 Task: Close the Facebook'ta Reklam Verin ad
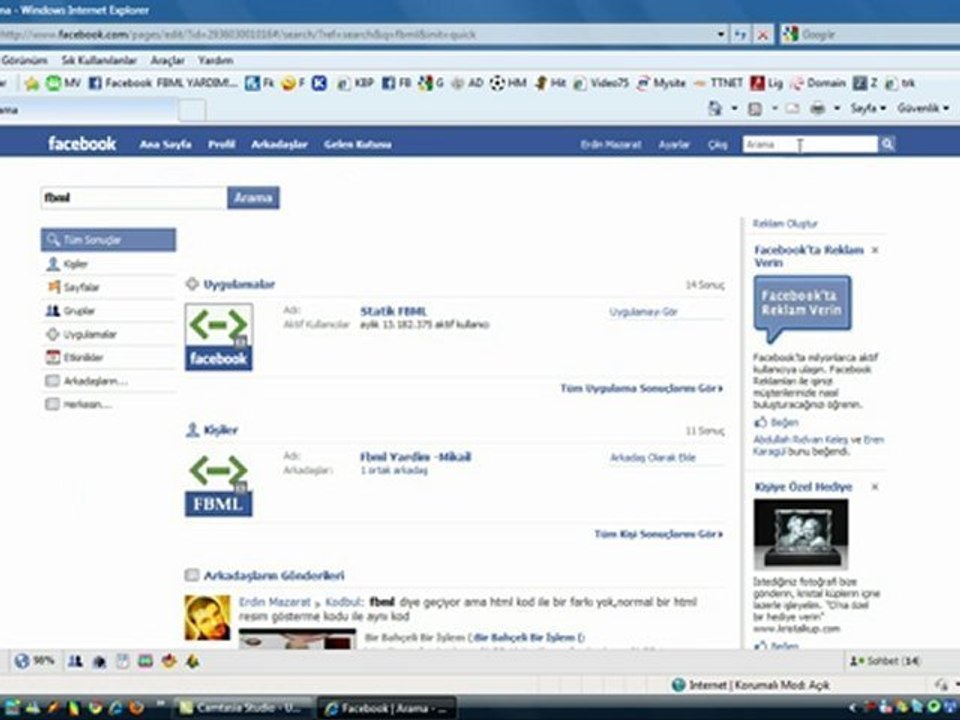[x=875, y=250]
